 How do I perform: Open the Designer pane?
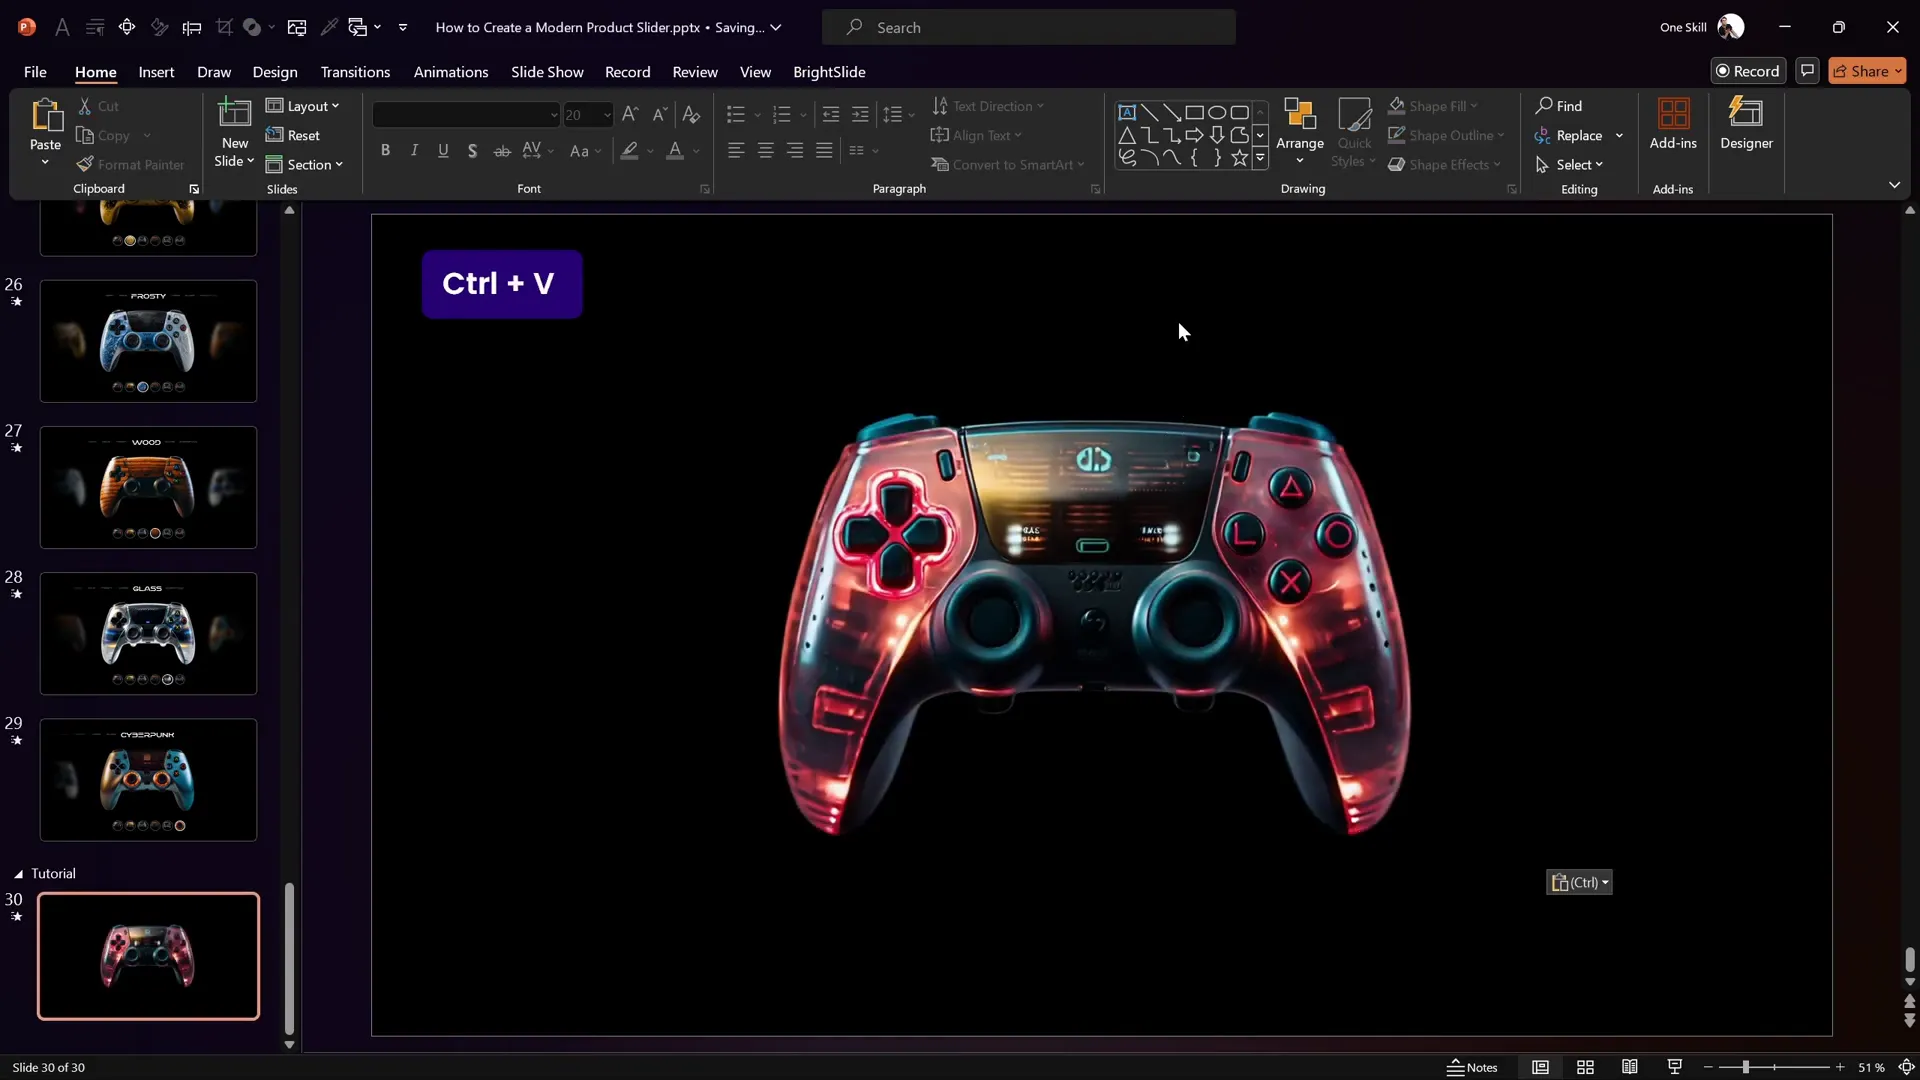click(x=1746, y=124)
